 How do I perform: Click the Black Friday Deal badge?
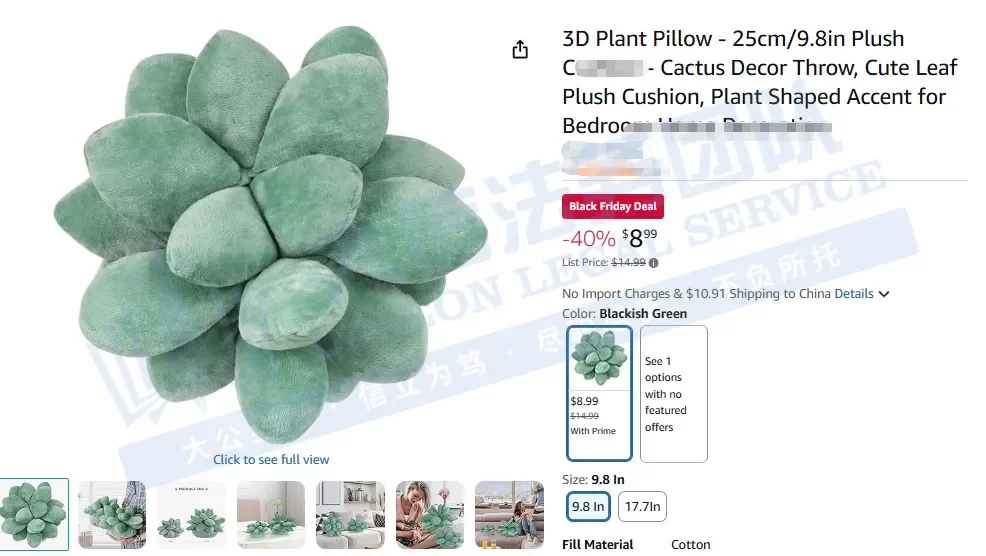pyautogui.click(x=612, y=206)
